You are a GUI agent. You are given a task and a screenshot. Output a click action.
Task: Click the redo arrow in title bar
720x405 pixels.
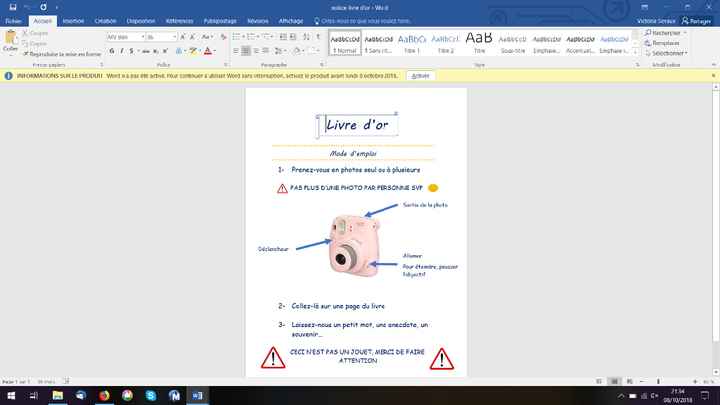coord(43,7)
